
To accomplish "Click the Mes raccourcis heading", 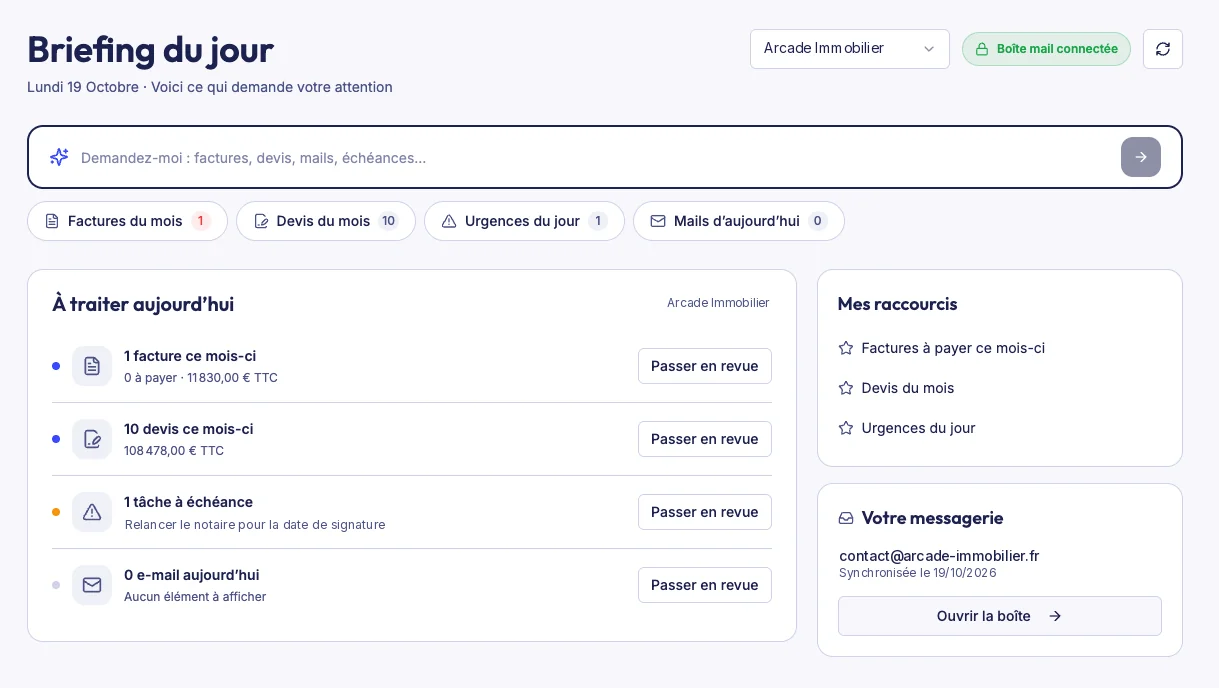I will click(897, 304).
